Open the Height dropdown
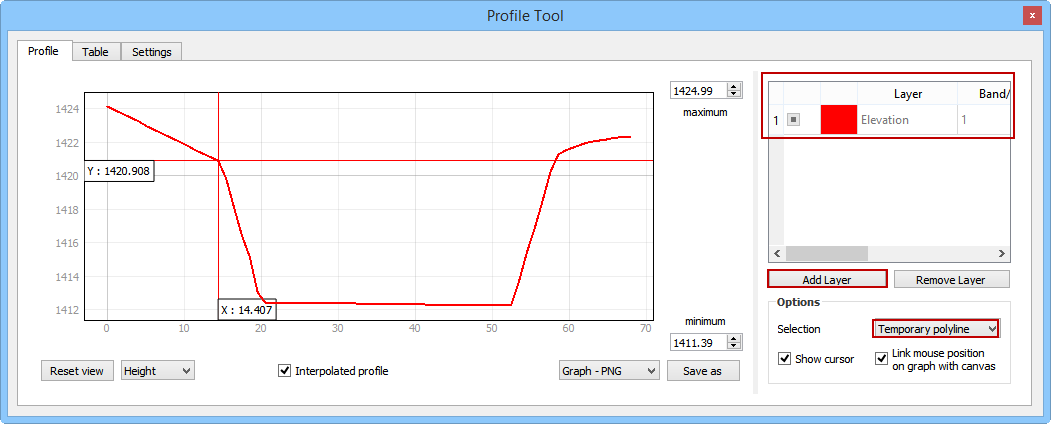The image size is (1051, 424). (x=158, y=371)
